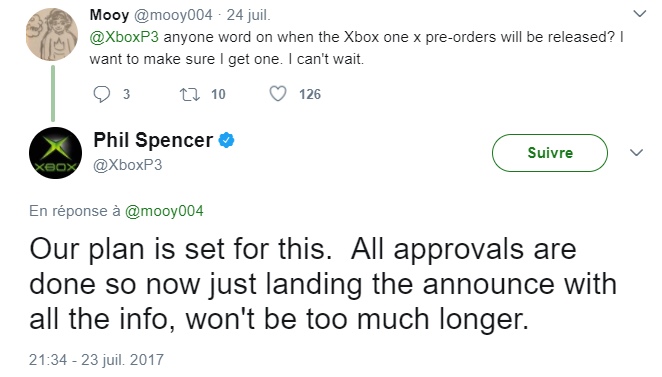
Task: Open the @XboxP3 mention in Mooy's tweet
Action: click(x=124, y=37)
